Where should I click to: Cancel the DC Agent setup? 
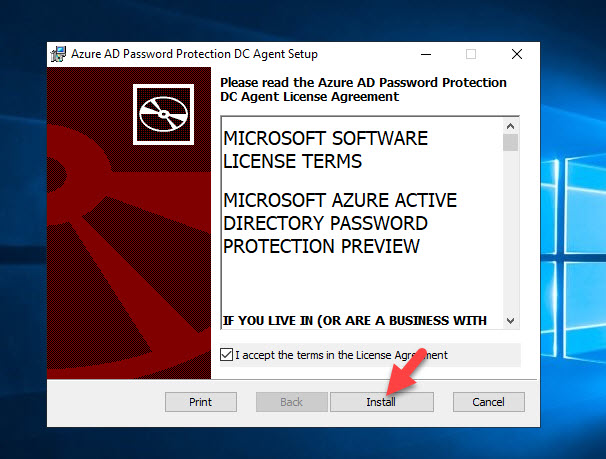(489, 402)
